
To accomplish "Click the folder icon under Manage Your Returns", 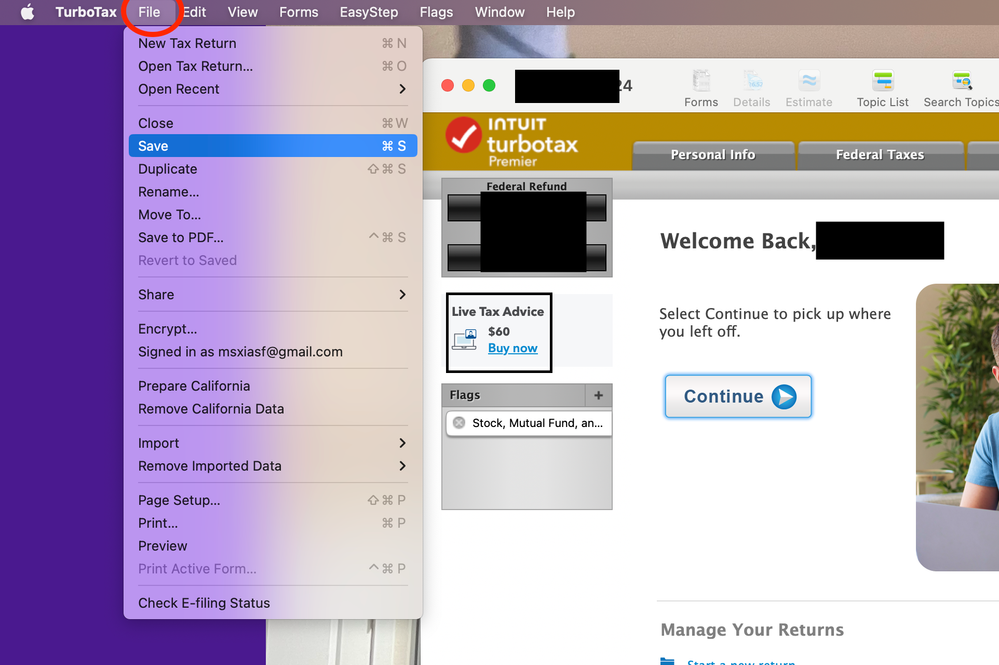I will (667, 661).
